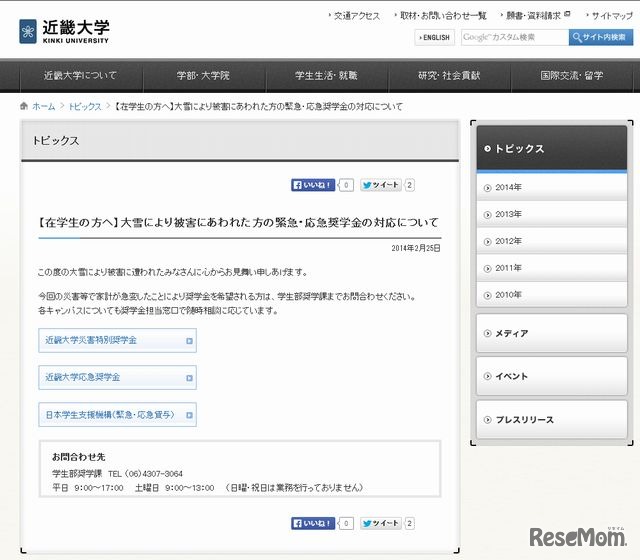This screenshot has width=640, height=560.
Task: Click arrow icon on 日本学生支援機構 button
Action: (189, 415)
